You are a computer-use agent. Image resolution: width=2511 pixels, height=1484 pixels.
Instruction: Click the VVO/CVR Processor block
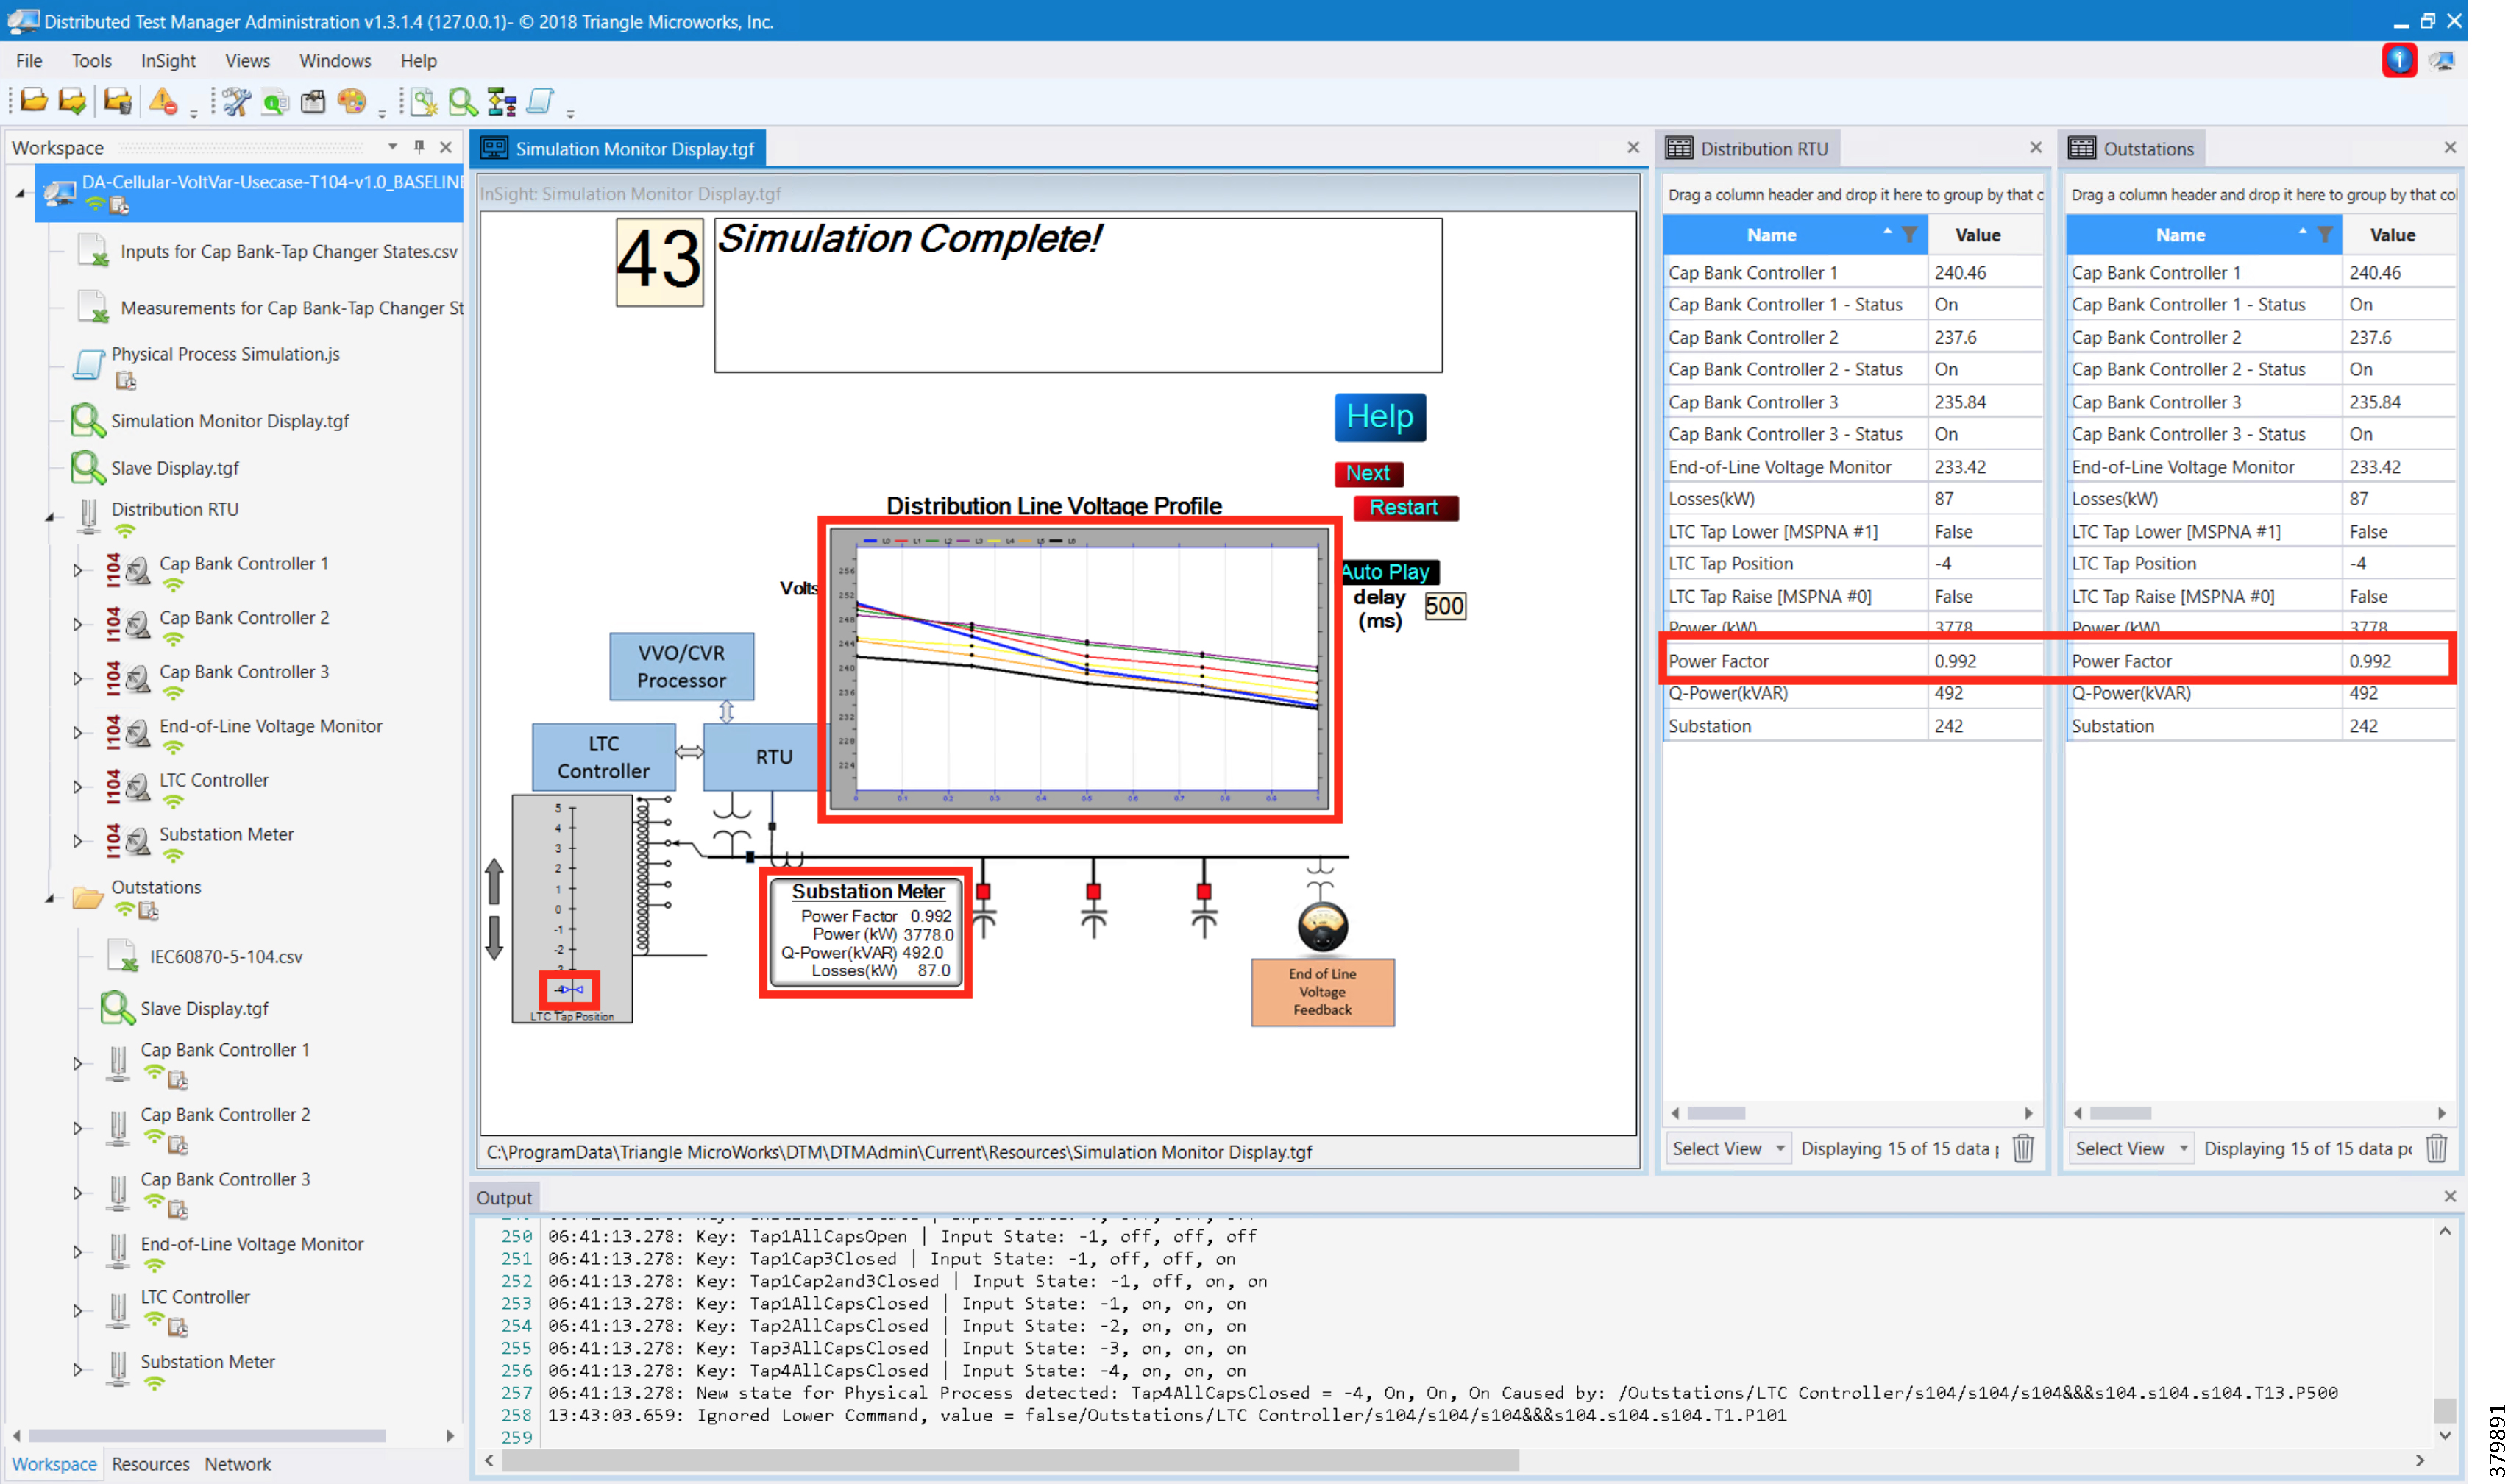click(x=681, y=666)
